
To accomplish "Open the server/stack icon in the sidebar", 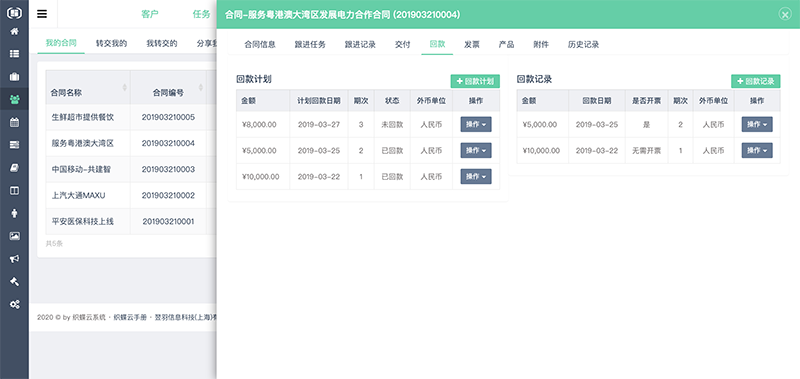I will click(14, 145).
